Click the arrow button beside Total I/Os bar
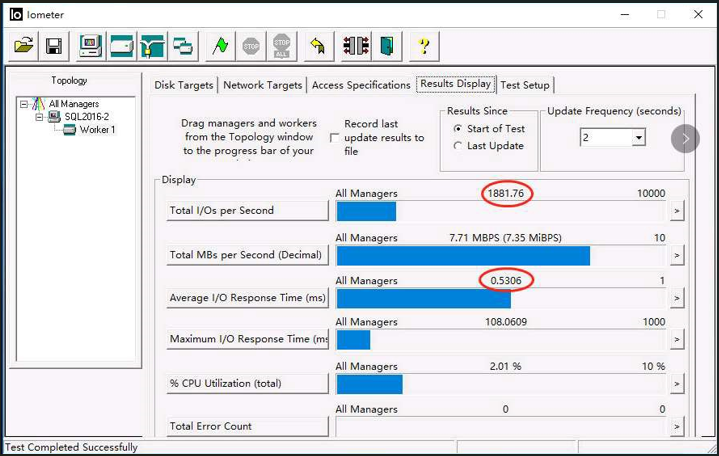Image resolution: width=719 pixels, height=456 pixels. point(676,211)
